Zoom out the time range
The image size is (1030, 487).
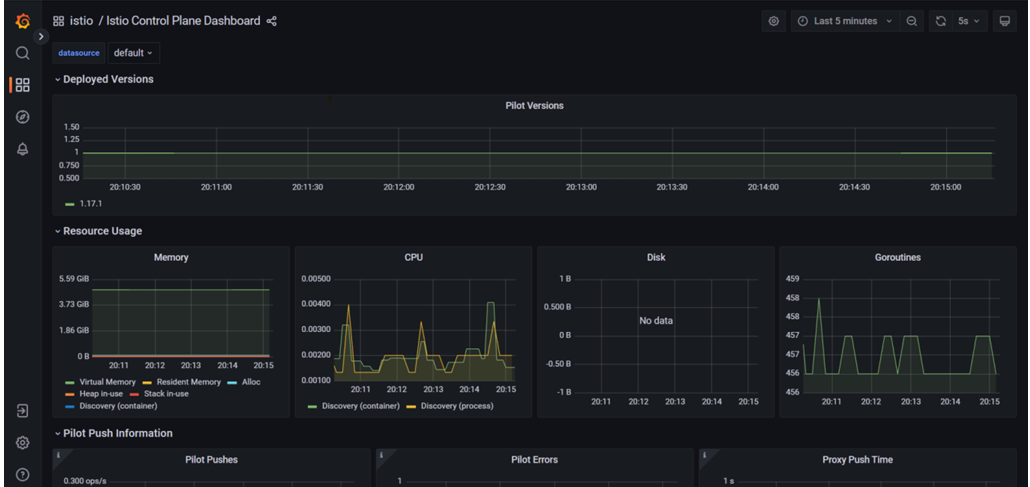912,21
